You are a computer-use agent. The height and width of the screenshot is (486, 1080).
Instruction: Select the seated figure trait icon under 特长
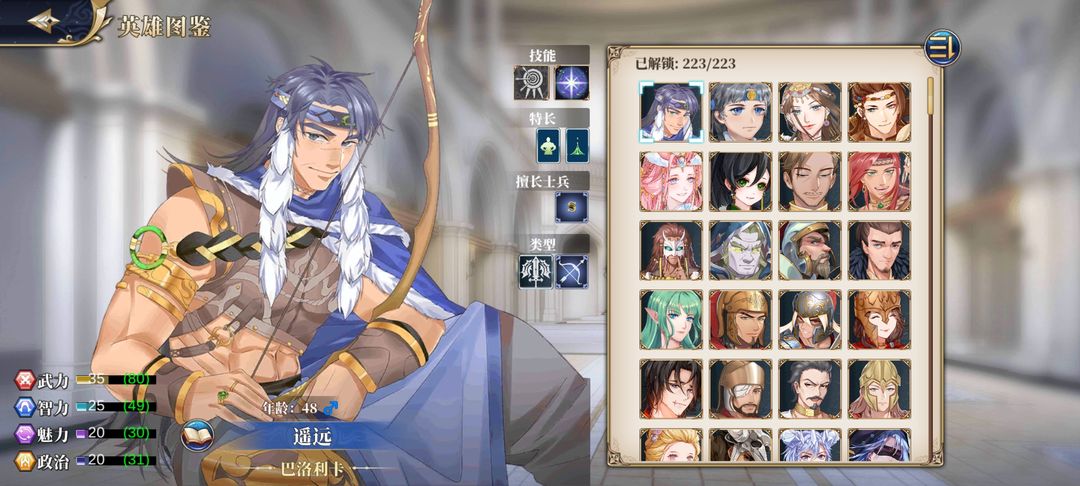(548, 146)
